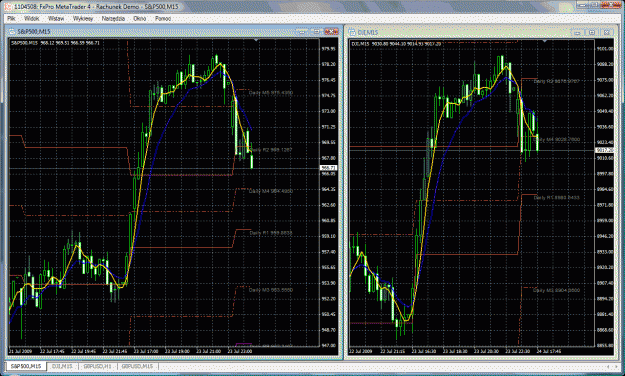Viewport: 625px width, 376px height.
Task: Click the S&P500,M15 OHLC header text
Action: [x=55, y=43]
